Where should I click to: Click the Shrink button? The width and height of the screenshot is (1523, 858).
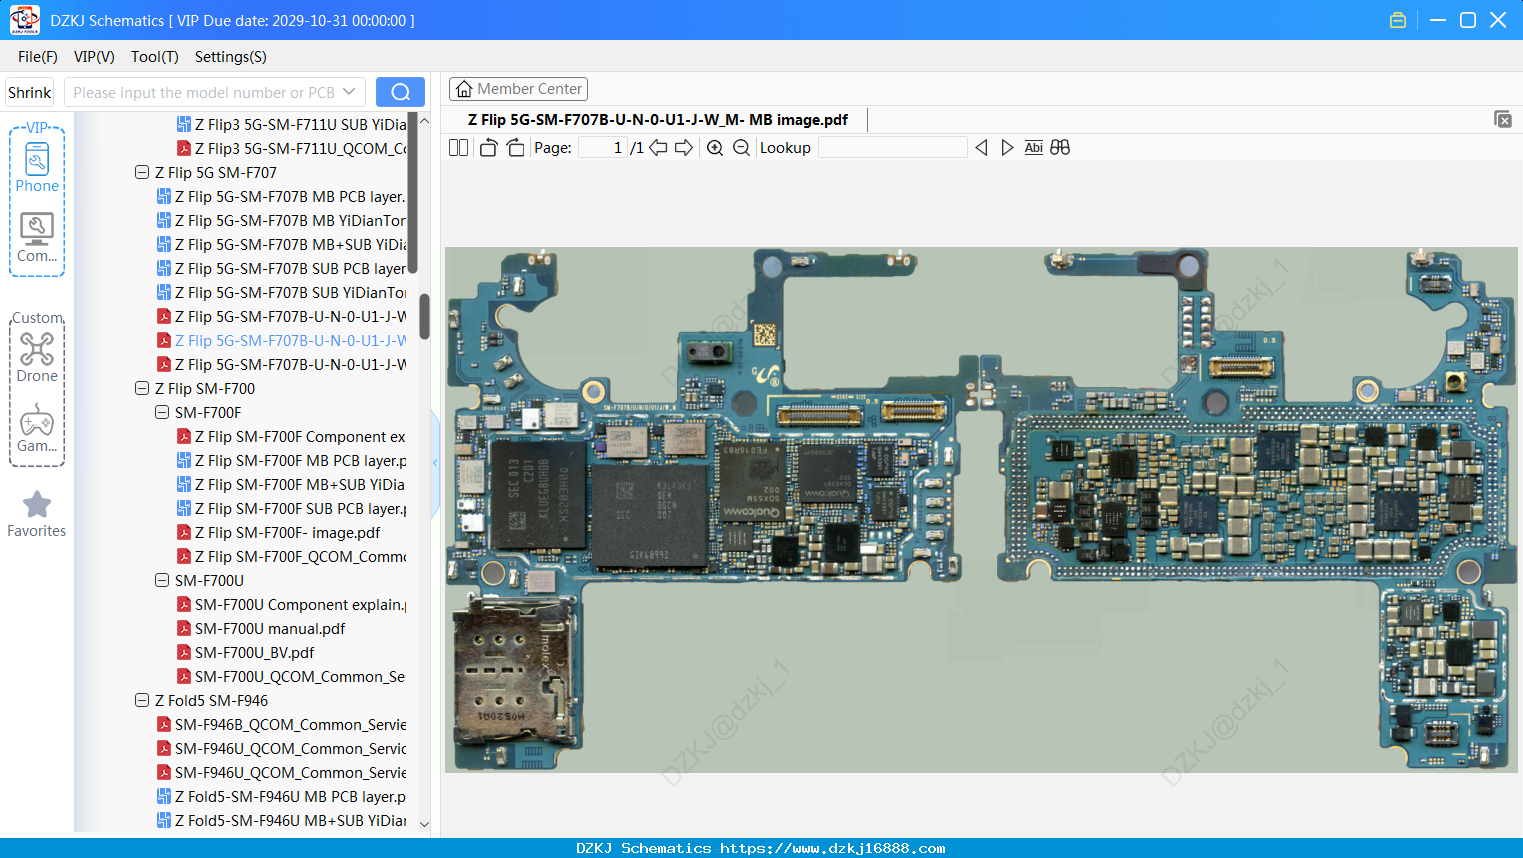(x=29, y=92)
